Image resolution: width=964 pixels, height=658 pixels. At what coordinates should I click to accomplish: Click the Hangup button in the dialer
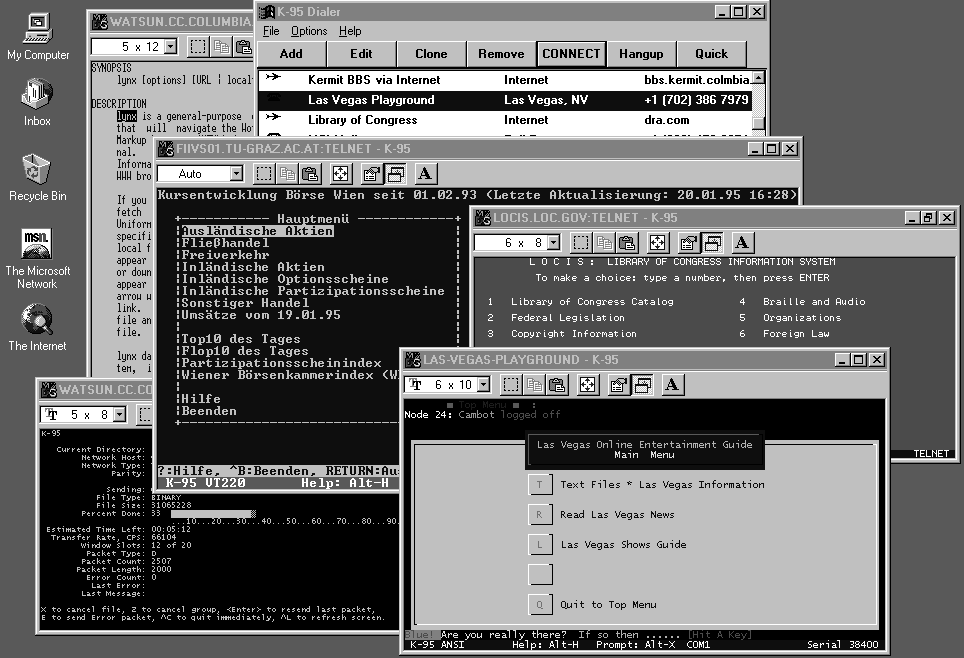(x=641, y=54)
